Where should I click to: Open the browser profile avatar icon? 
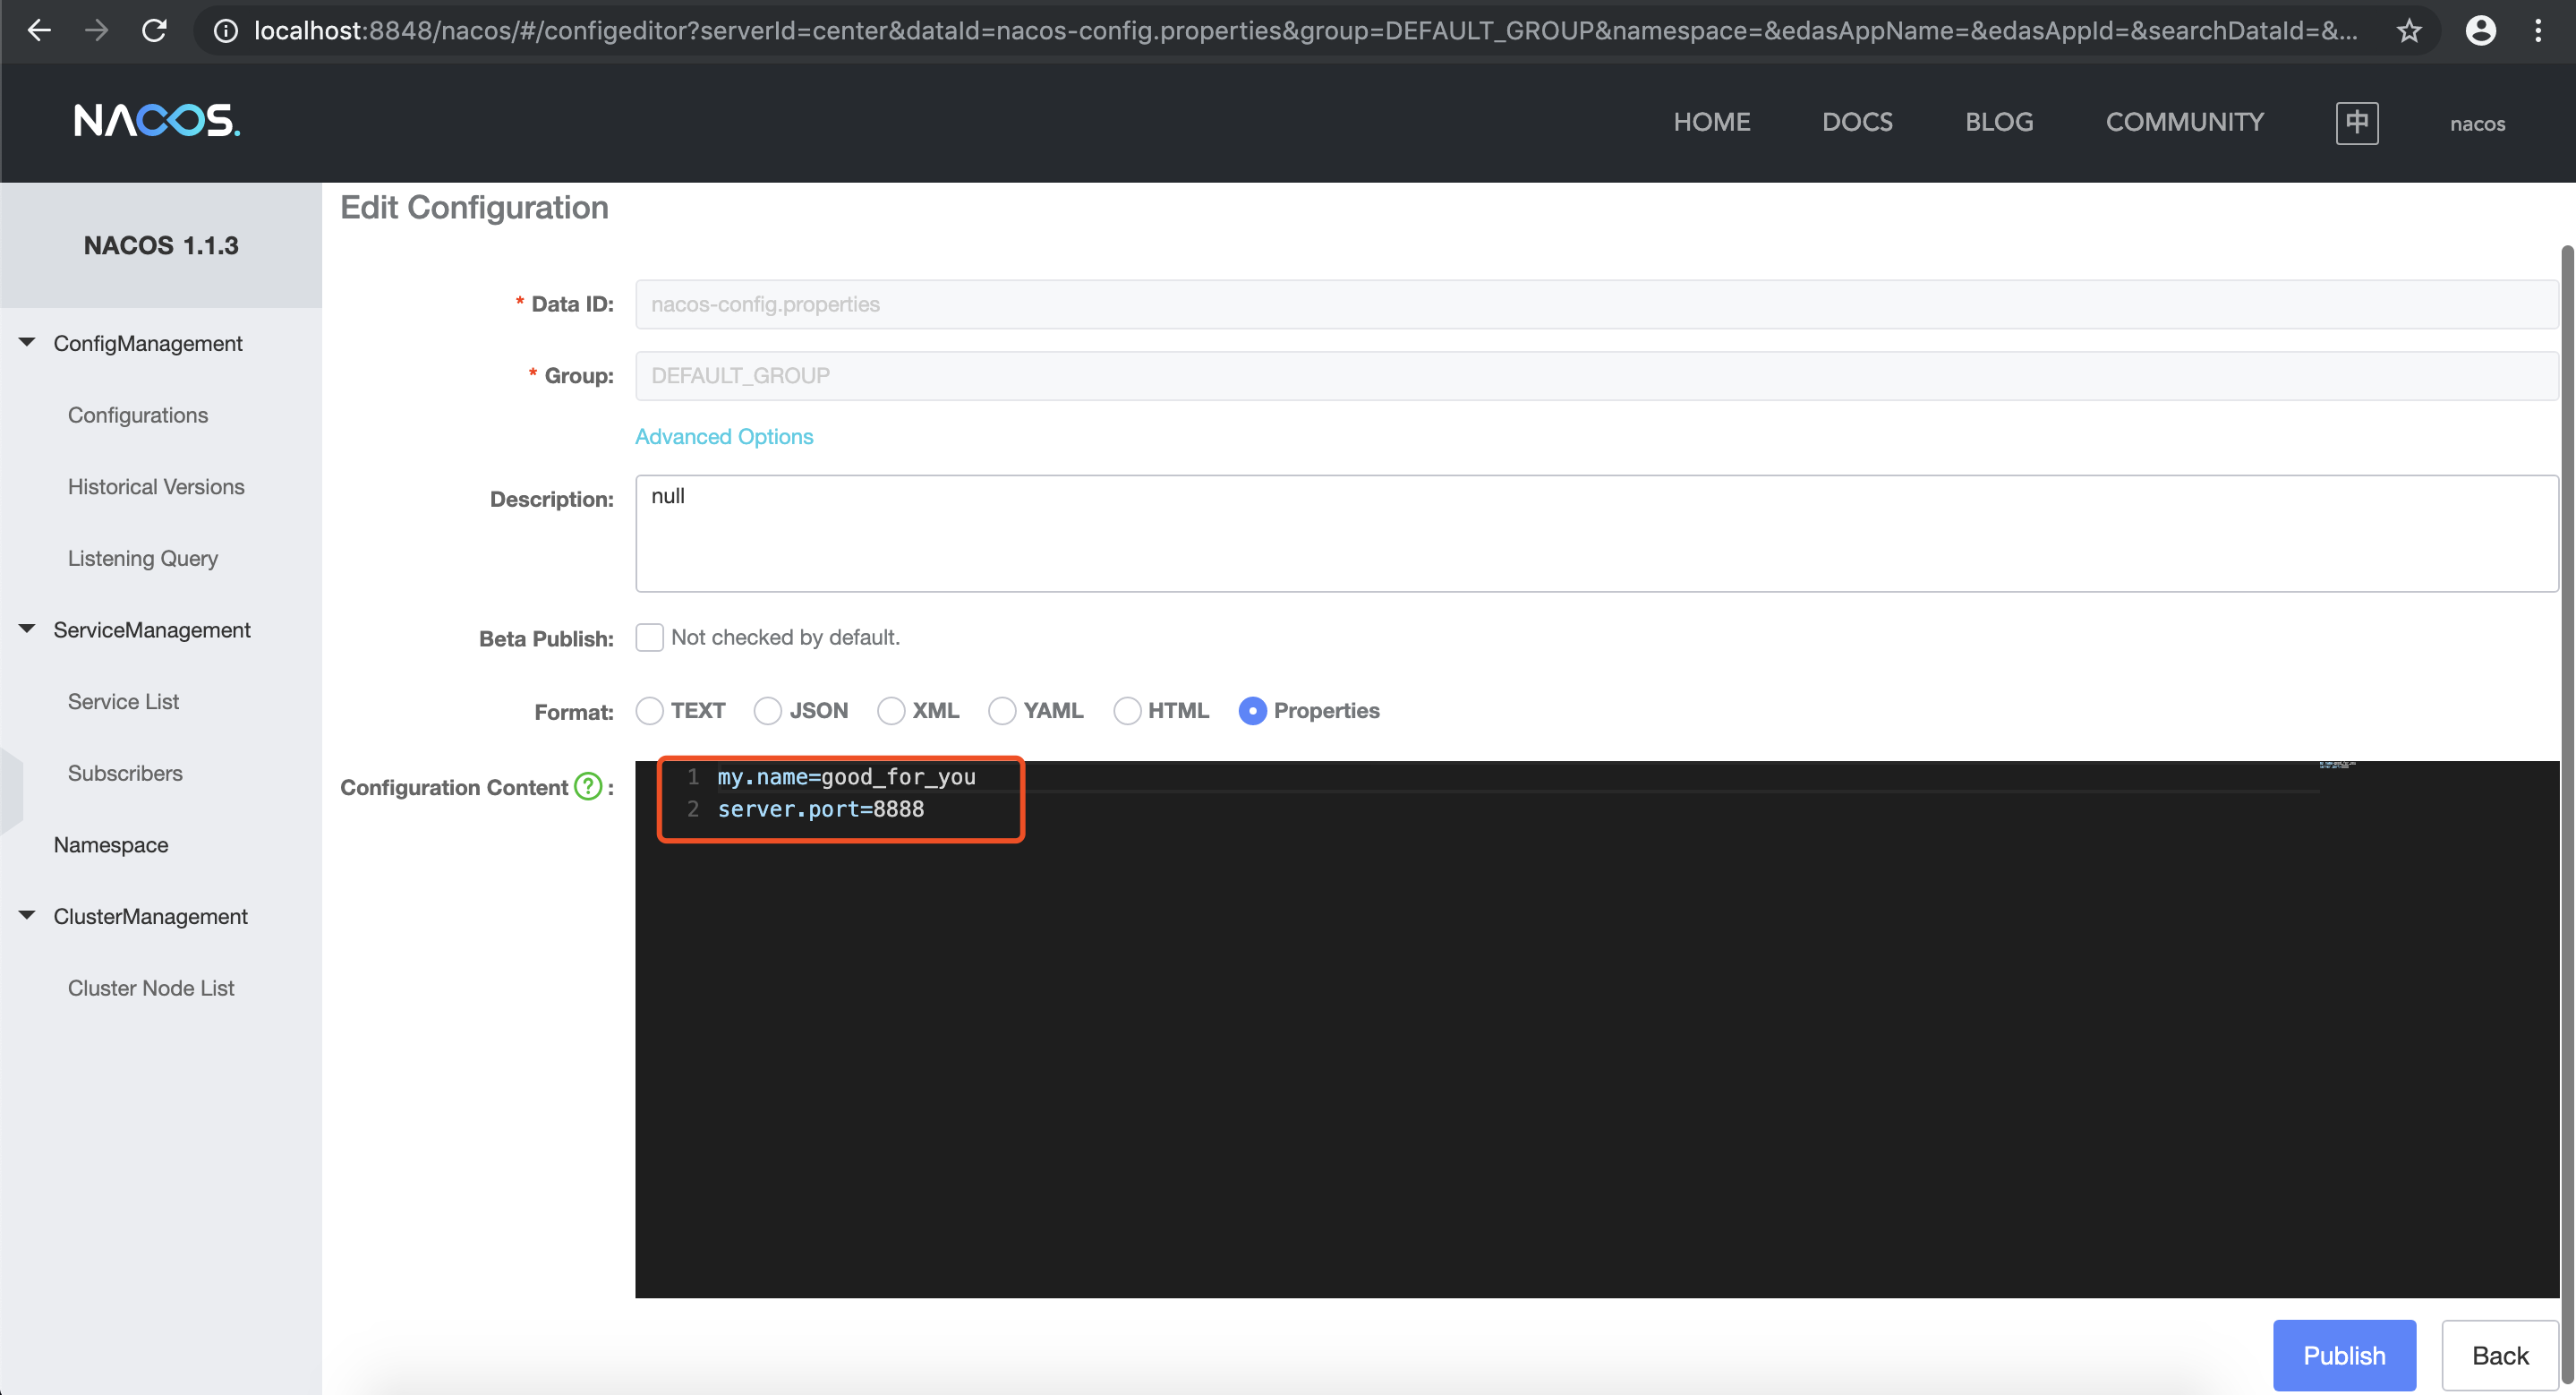(2480, 31)
